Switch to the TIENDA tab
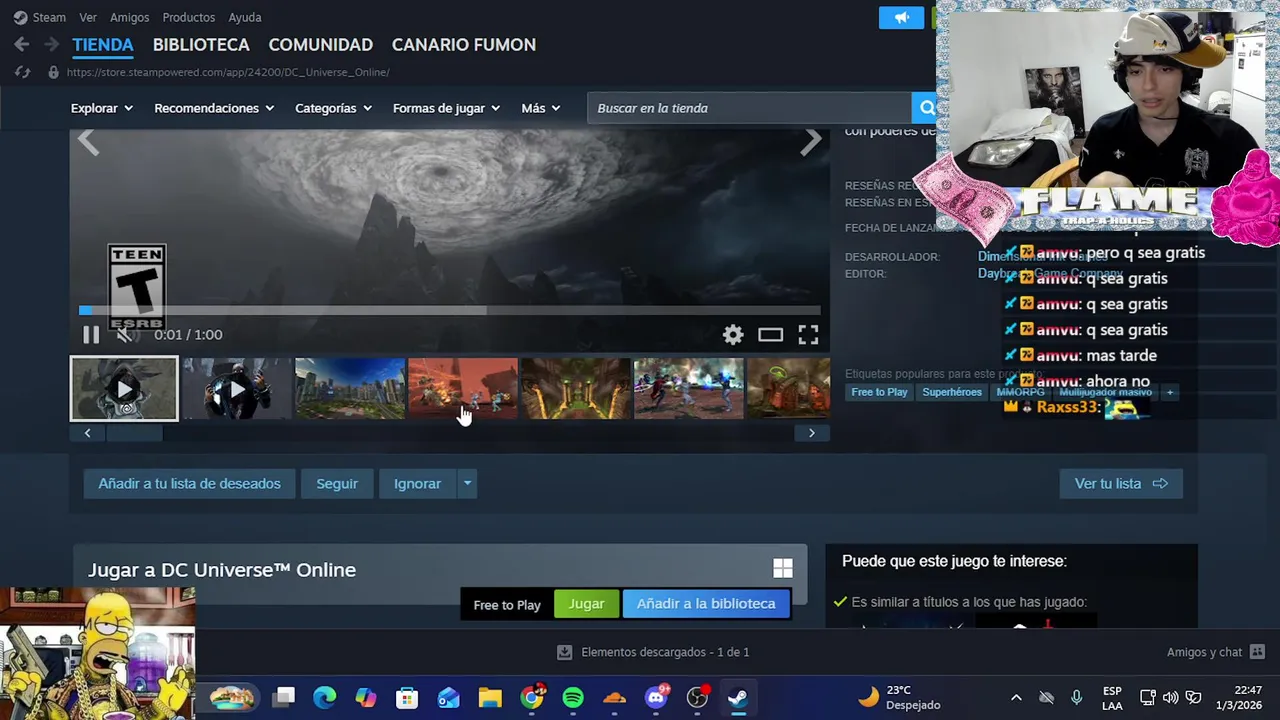The width and height of the screenshot is (1280, 720). (x=103, y=45)
